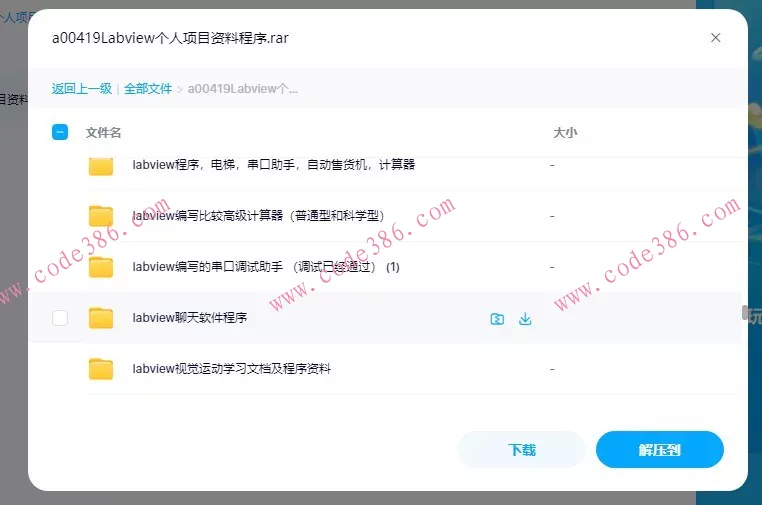Check the box for labview聊天软件程序
762x505 pixels.
60,318
